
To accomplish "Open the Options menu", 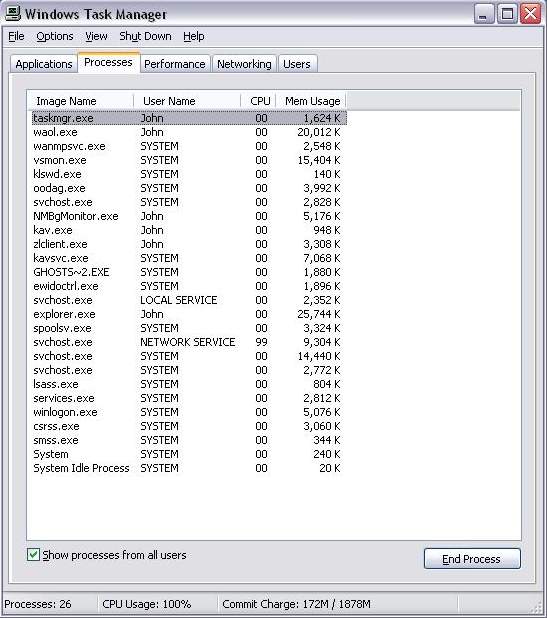I will (55, 36).
